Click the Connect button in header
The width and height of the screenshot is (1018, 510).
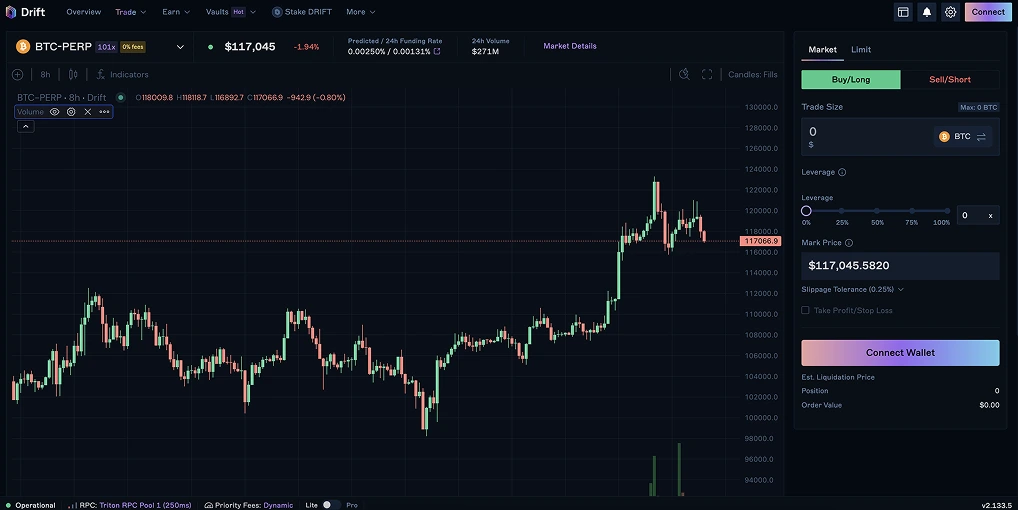988,12
